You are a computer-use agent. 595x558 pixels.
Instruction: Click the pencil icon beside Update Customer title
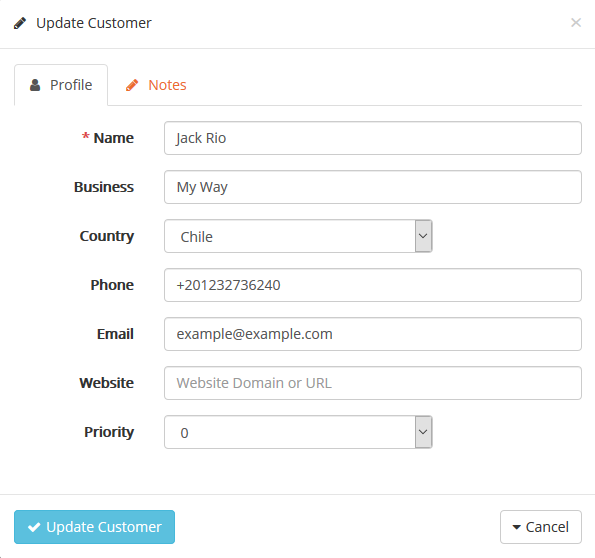click(x=20, y=23)
